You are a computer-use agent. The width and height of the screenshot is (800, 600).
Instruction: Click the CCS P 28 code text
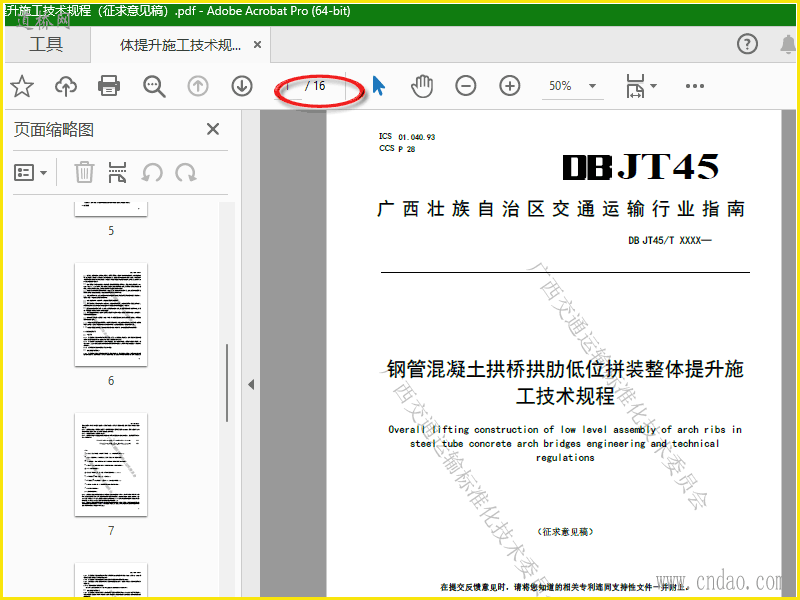pos(397,148)
